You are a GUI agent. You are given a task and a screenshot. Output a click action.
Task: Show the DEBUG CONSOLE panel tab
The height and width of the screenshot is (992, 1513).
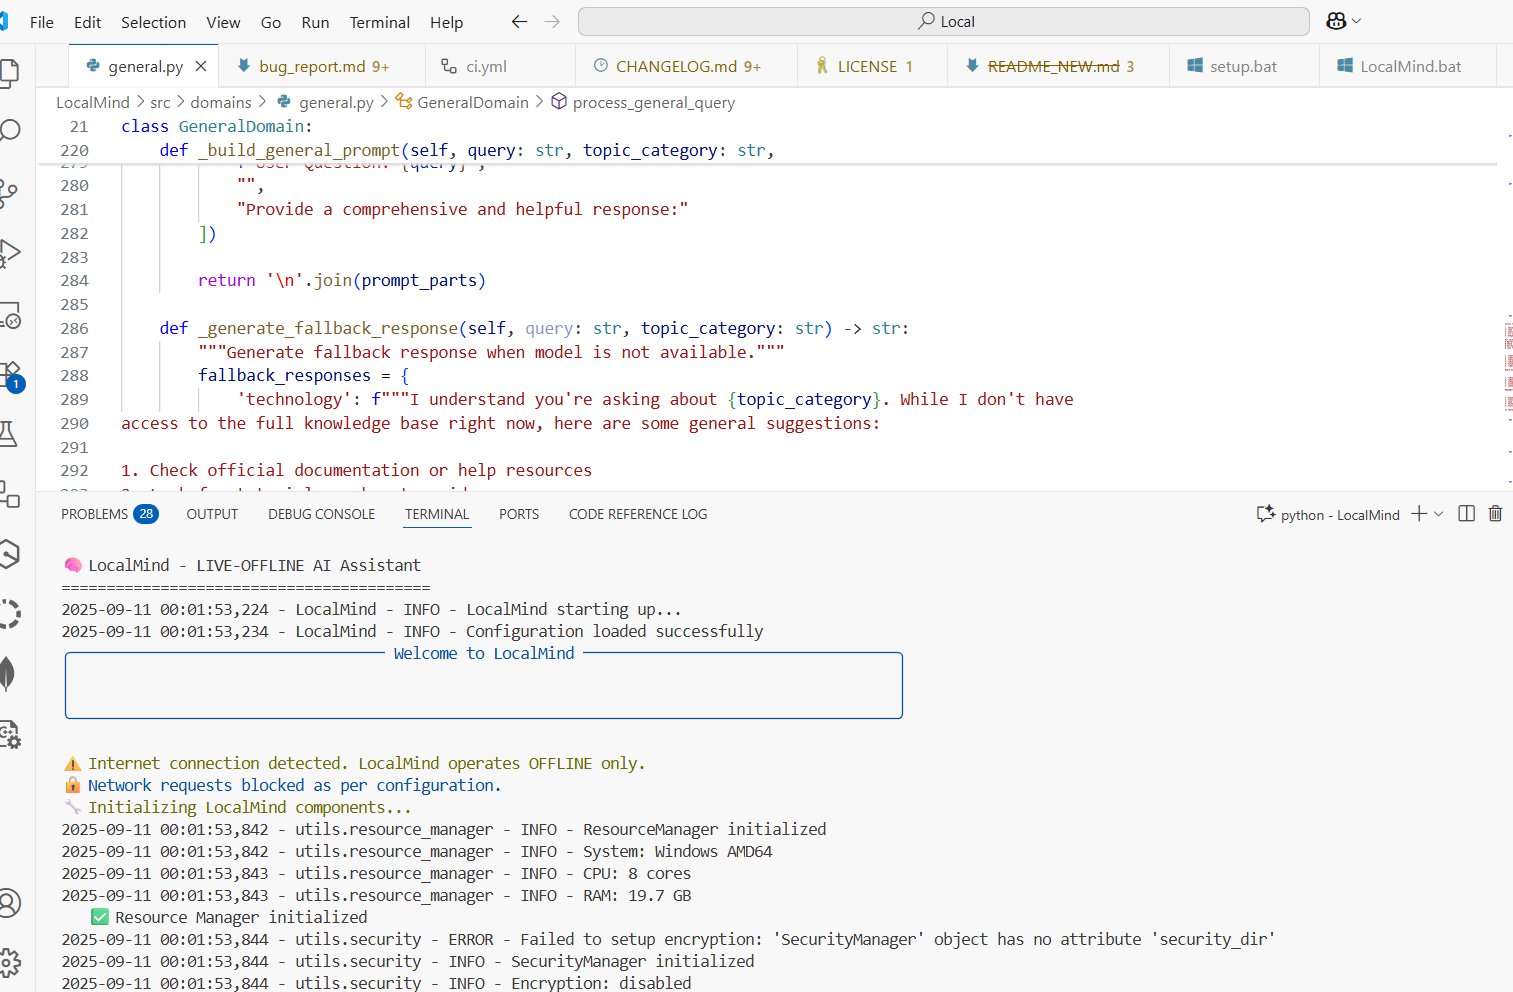tap(321, 514)
